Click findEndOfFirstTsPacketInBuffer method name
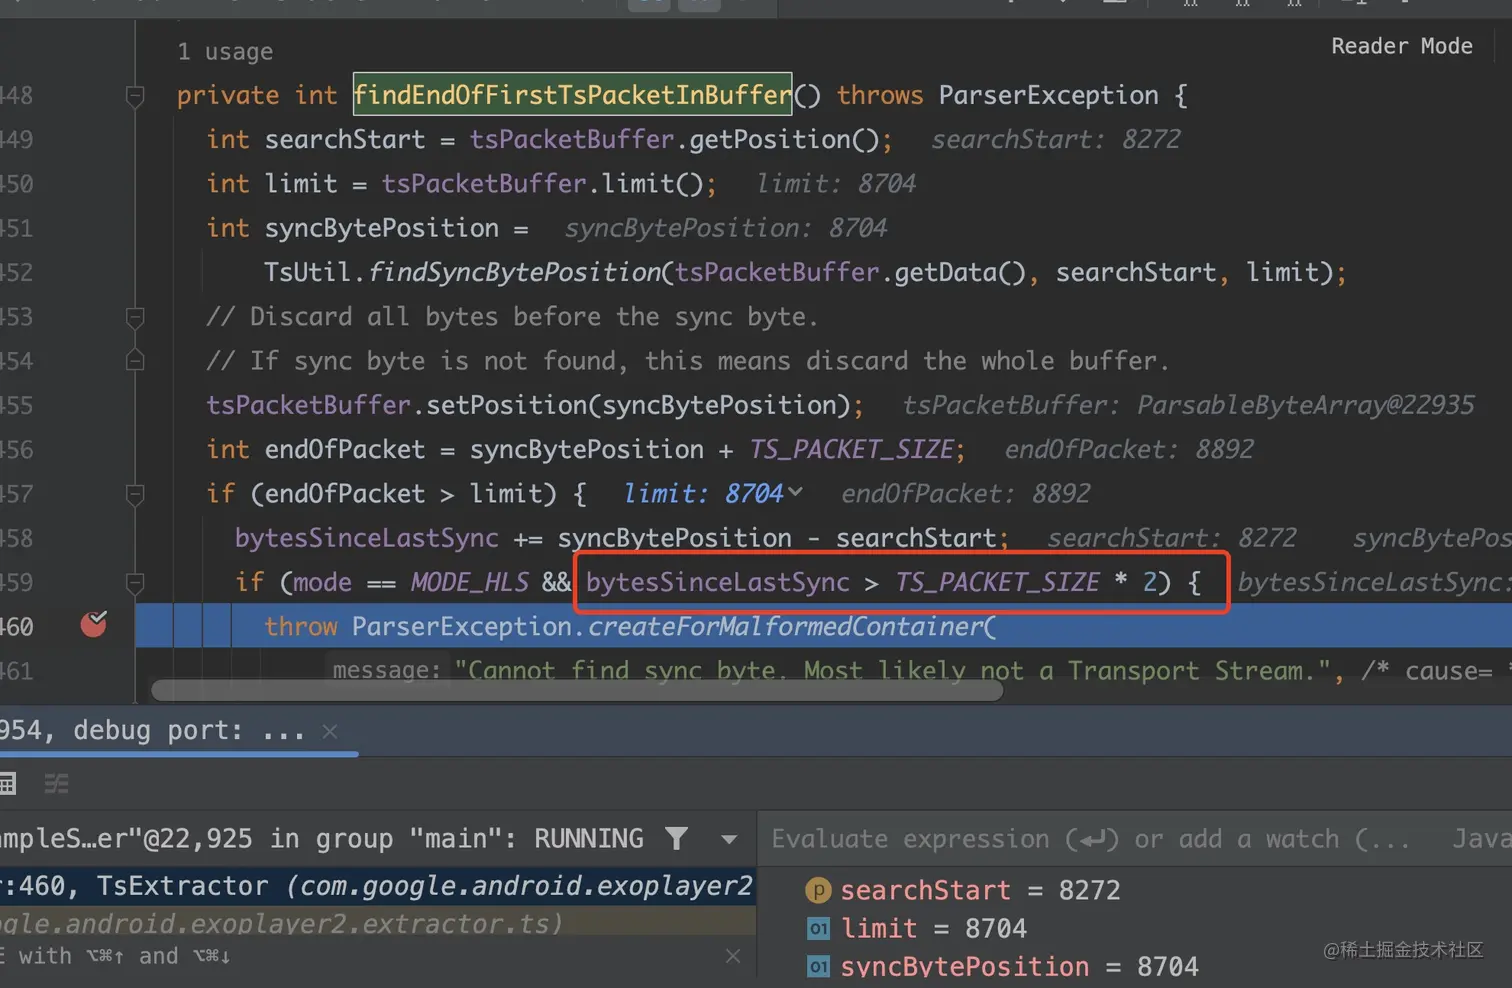This screenshot has height=988, width=1512. (x=573, y=95)
